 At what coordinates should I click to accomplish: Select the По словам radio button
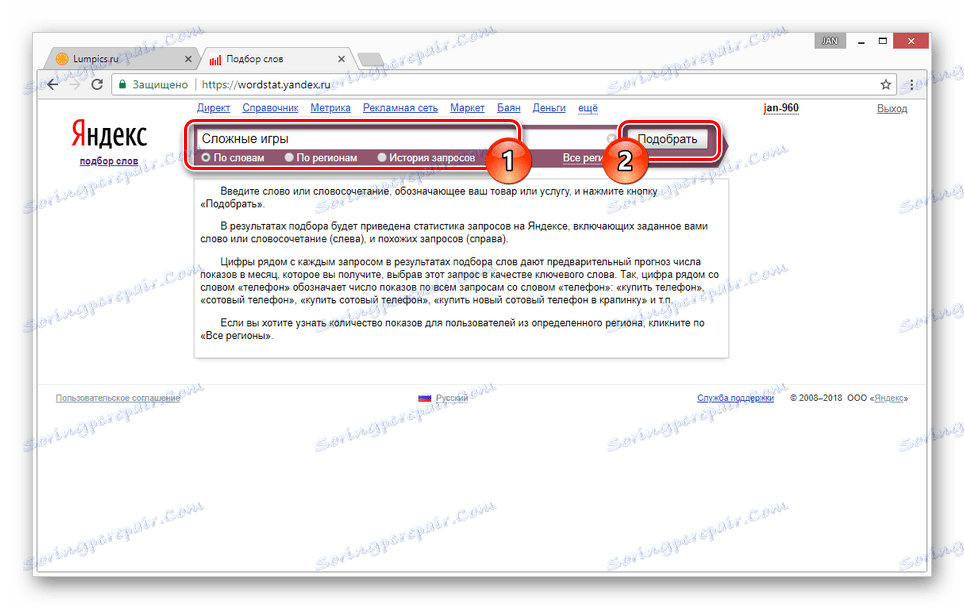206,158
